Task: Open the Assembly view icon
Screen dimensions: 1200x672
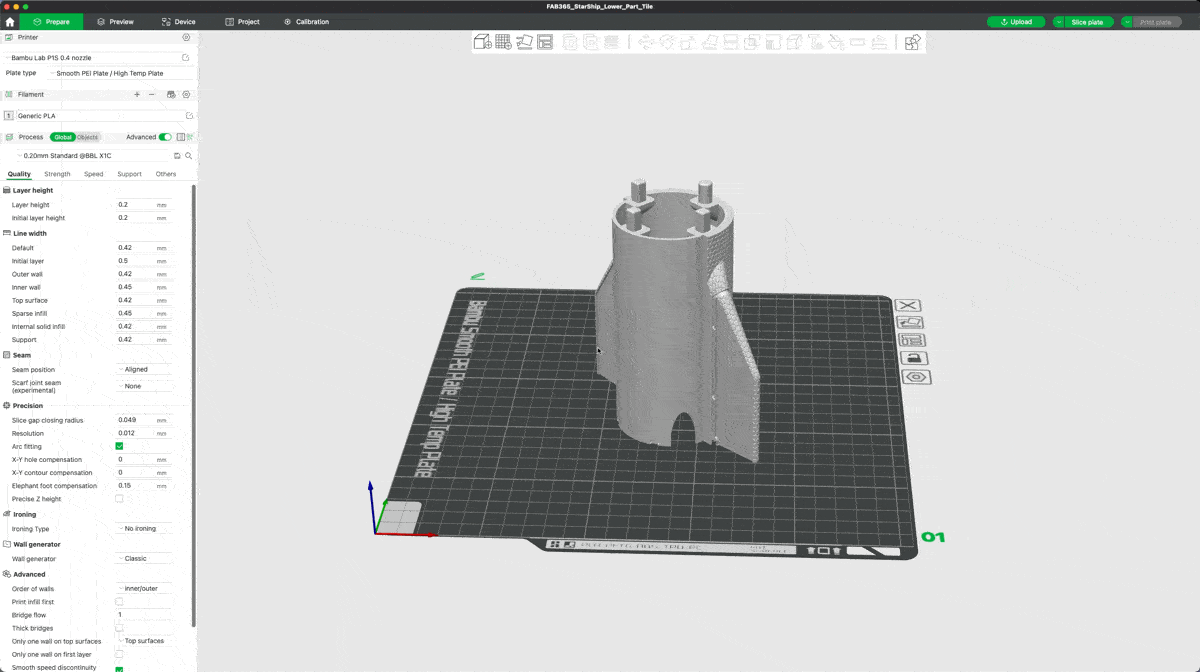Action: [912, 42]
